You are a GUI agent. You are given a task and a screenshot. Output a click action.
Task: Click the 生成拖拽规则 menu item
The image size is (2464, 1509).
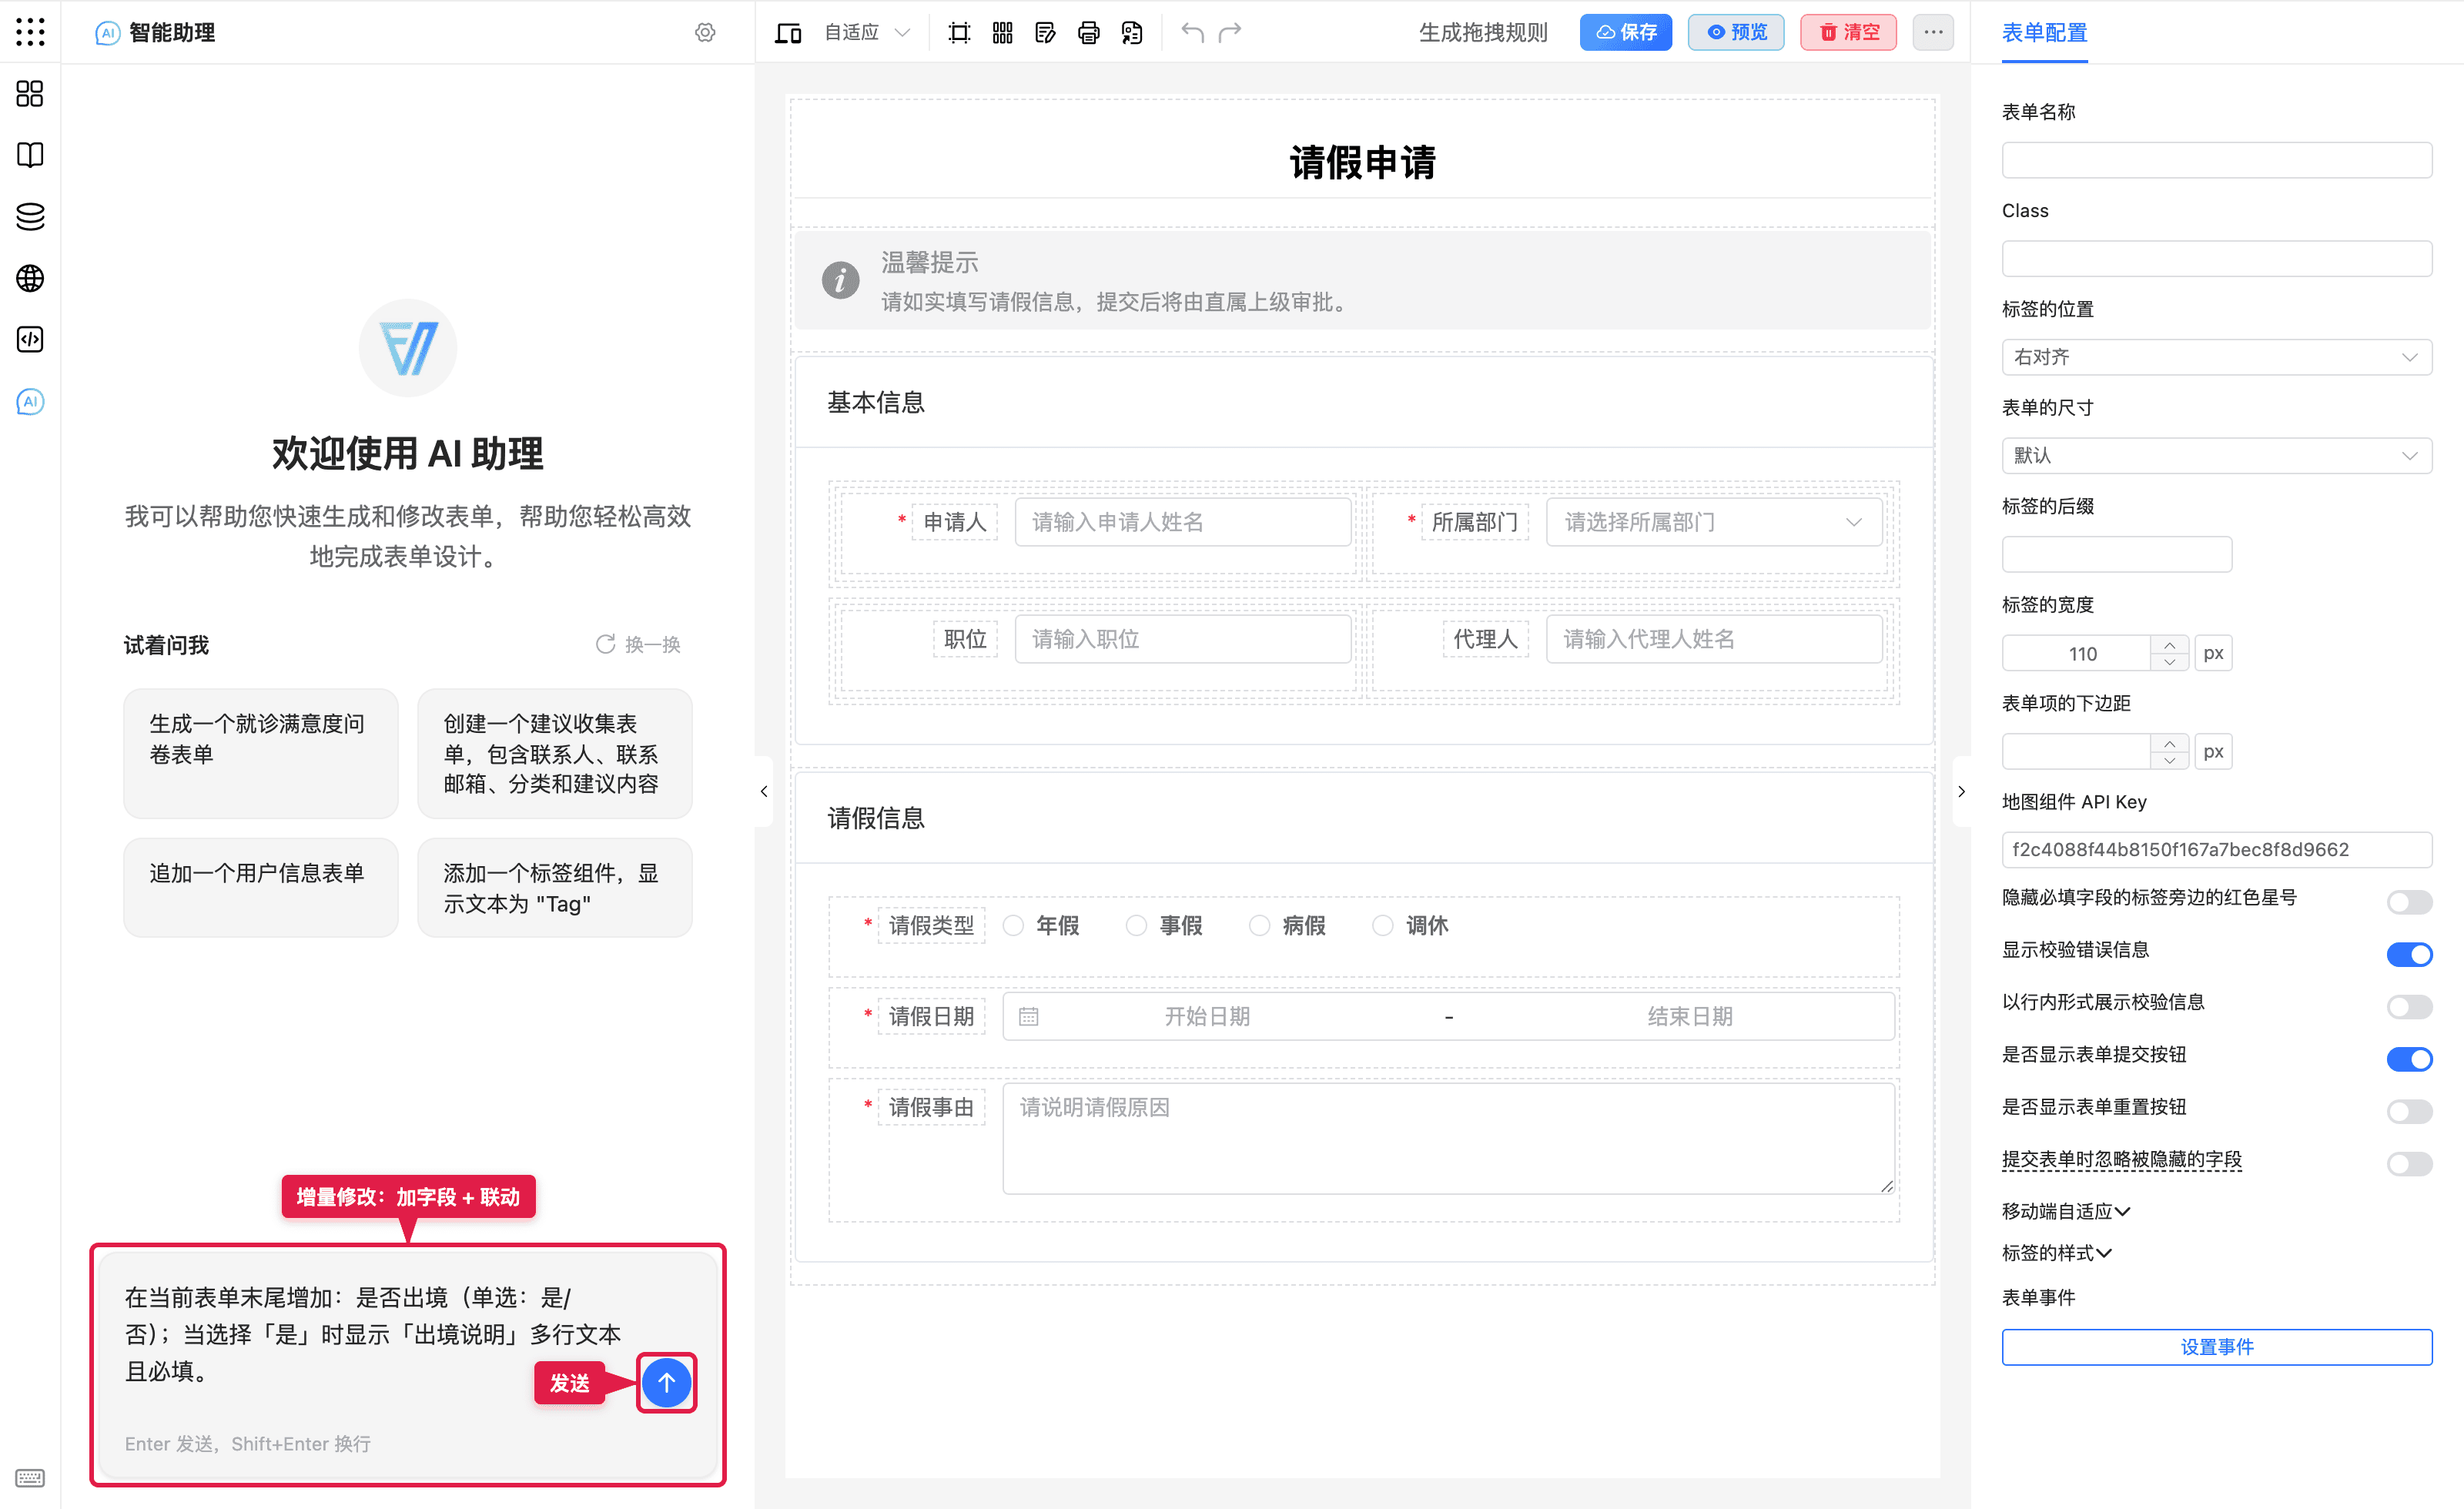(x=1483, y=33)
